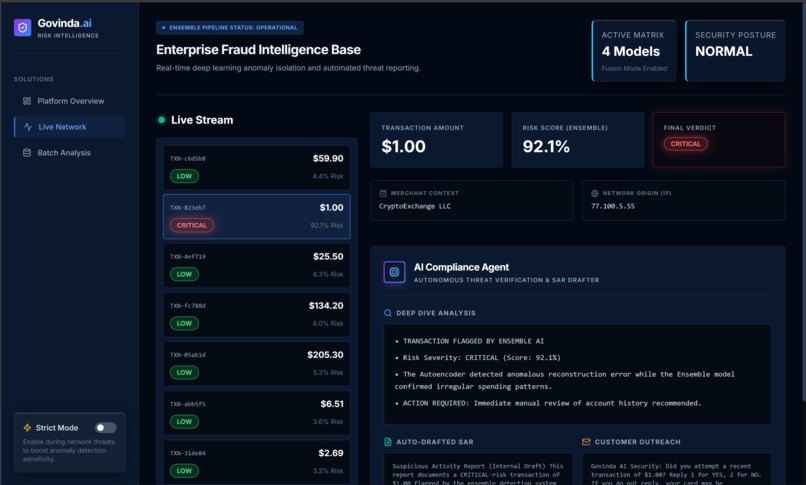The image size is (806, 485).
Task: Click the LOW badge on the $59.90 transaction
Action: [x=184, y=176]
